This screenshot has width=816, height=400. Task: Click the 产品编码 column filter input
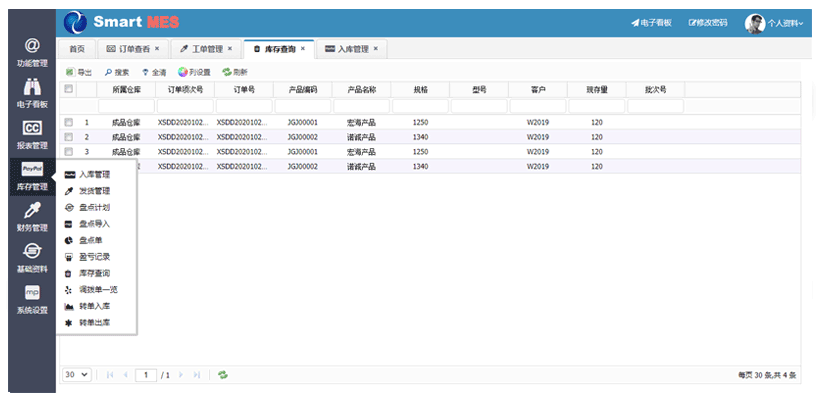302,105
